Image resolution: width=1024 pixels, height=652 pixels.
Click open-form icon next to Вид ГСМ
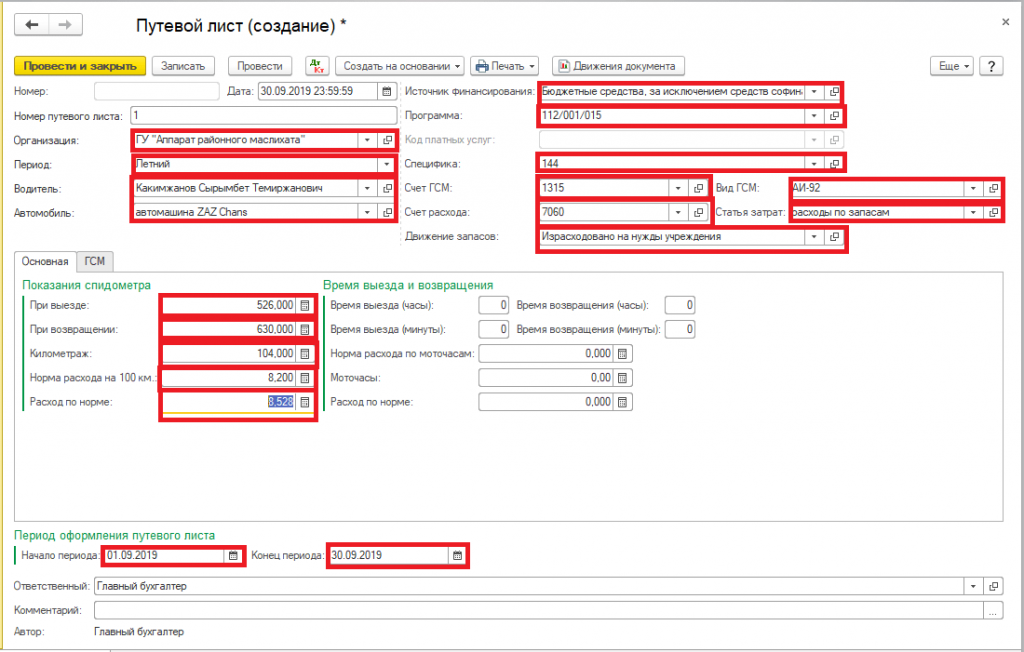pos(993,188)
